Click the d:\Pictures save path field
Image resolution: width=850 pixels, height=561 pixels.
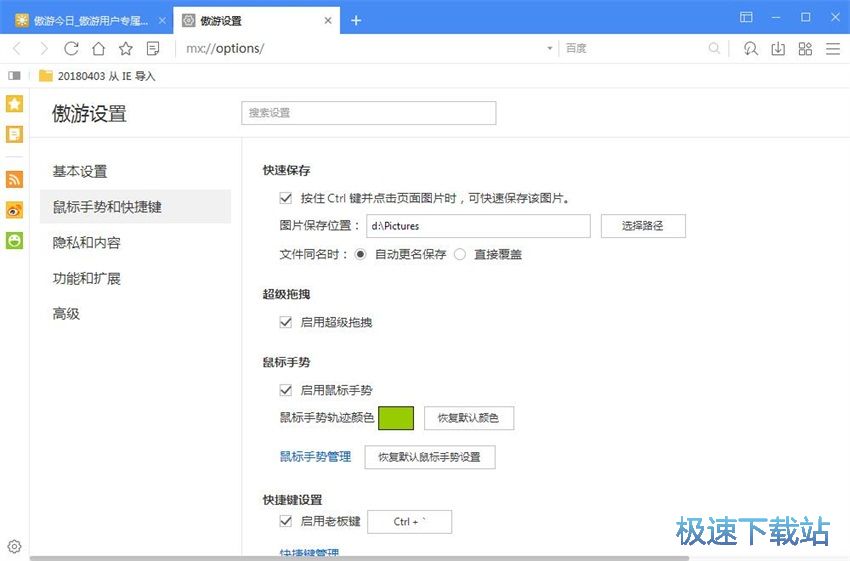pyautogui.click(x=478, y=226)
